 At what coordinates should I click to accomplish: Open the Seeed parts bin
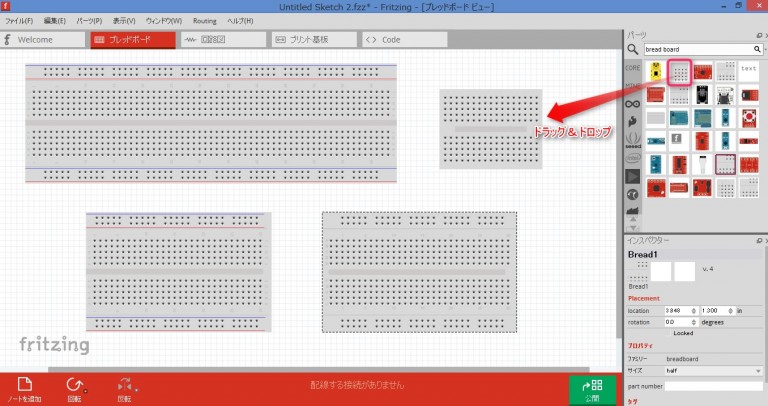[632, 139]
